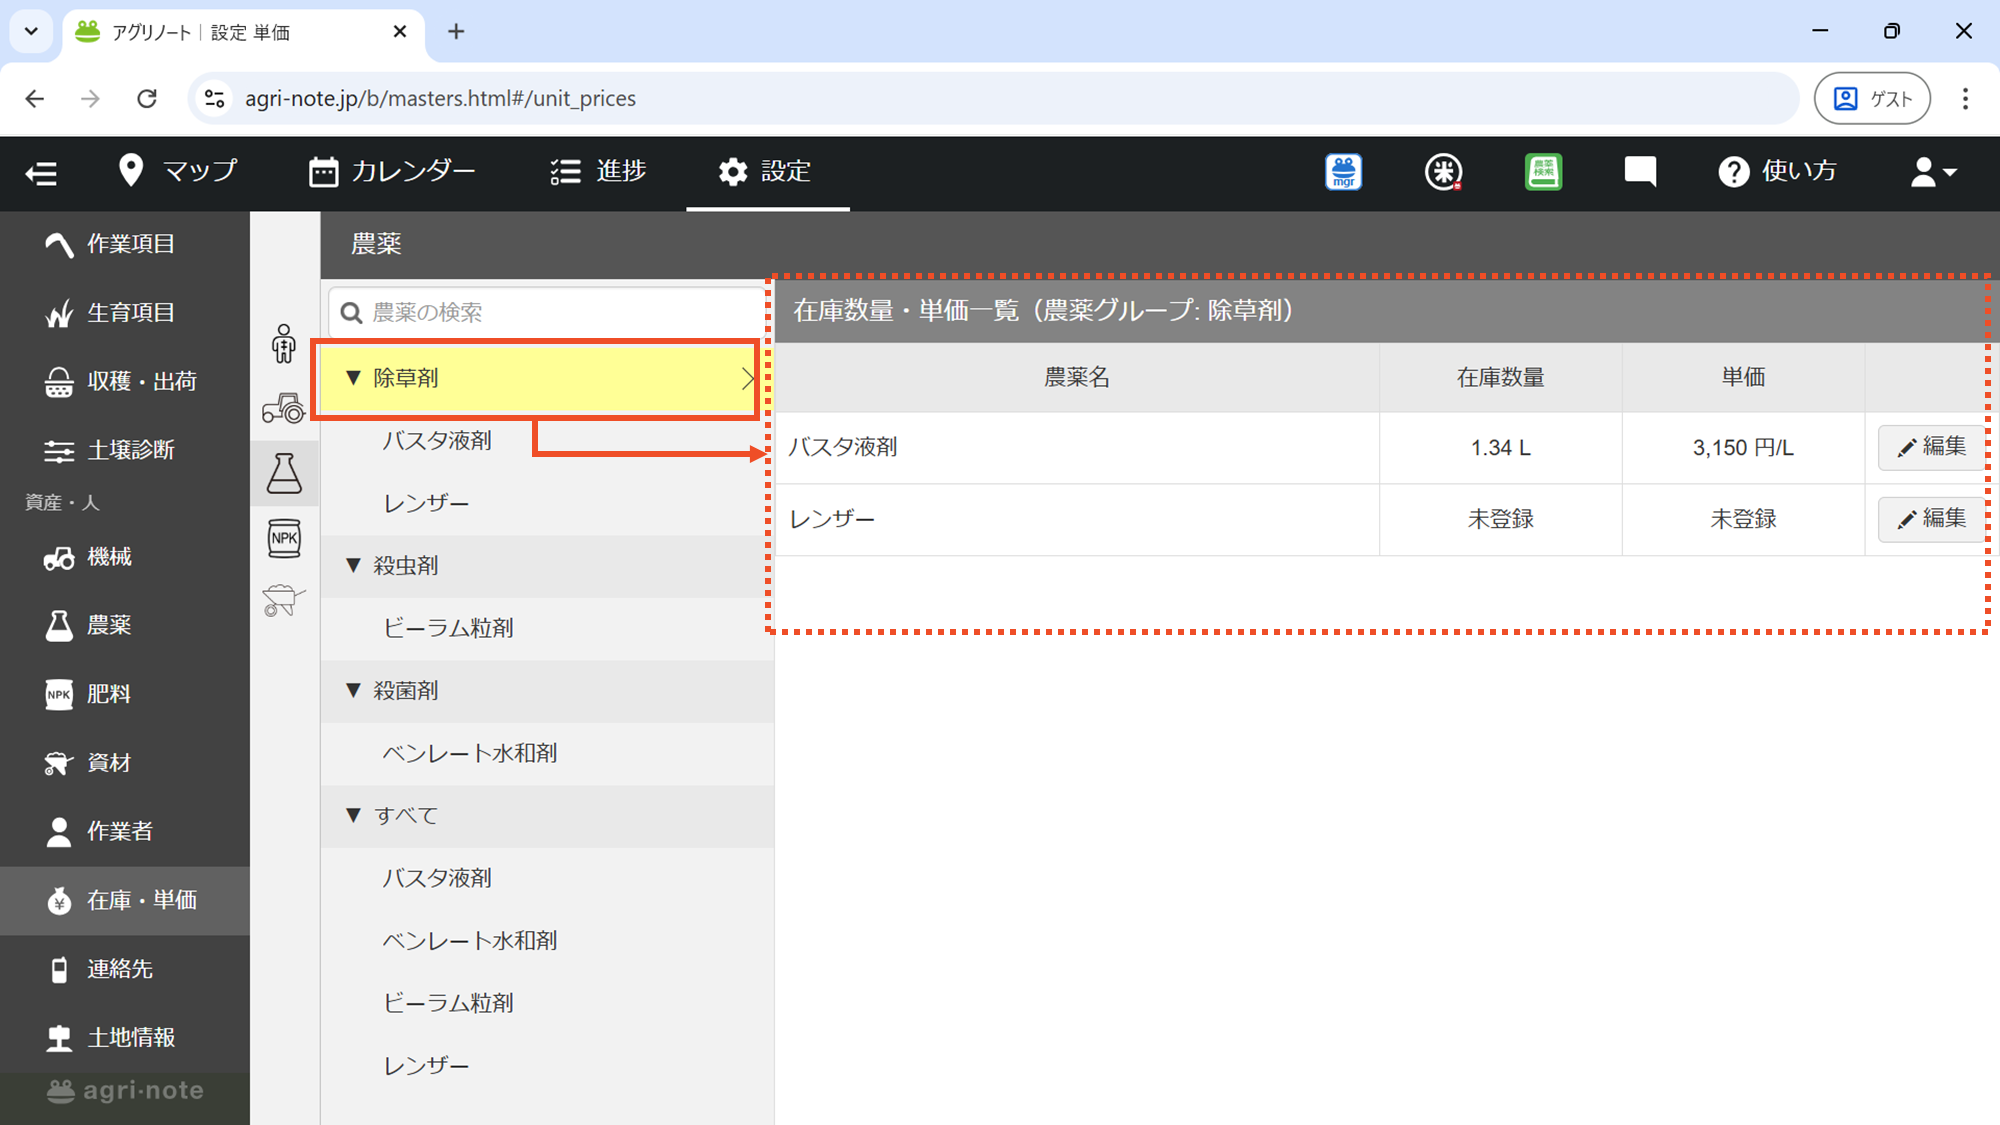
Task: Go back with the browser back arrow
Action: pos(35,98)
